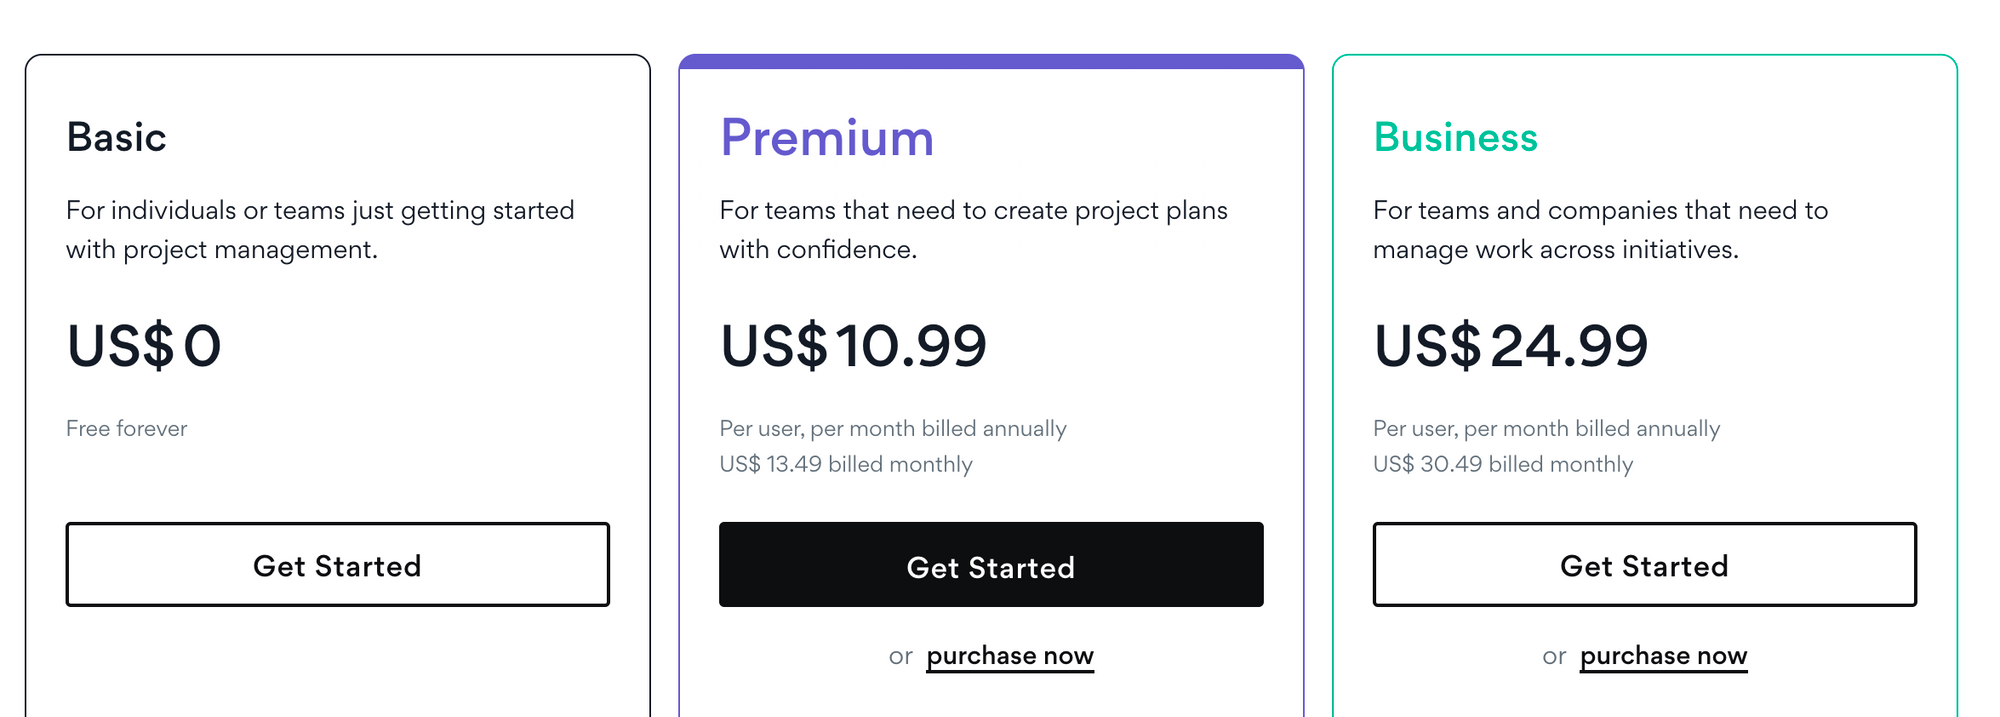
Task: Select the Basic plan heading
Action: [x=117, y=138]
